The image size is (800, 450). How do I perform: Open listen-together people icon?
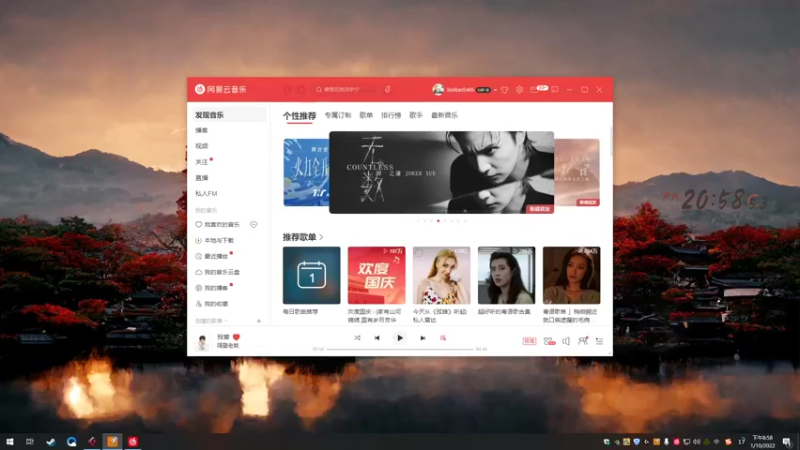(583, 341)
